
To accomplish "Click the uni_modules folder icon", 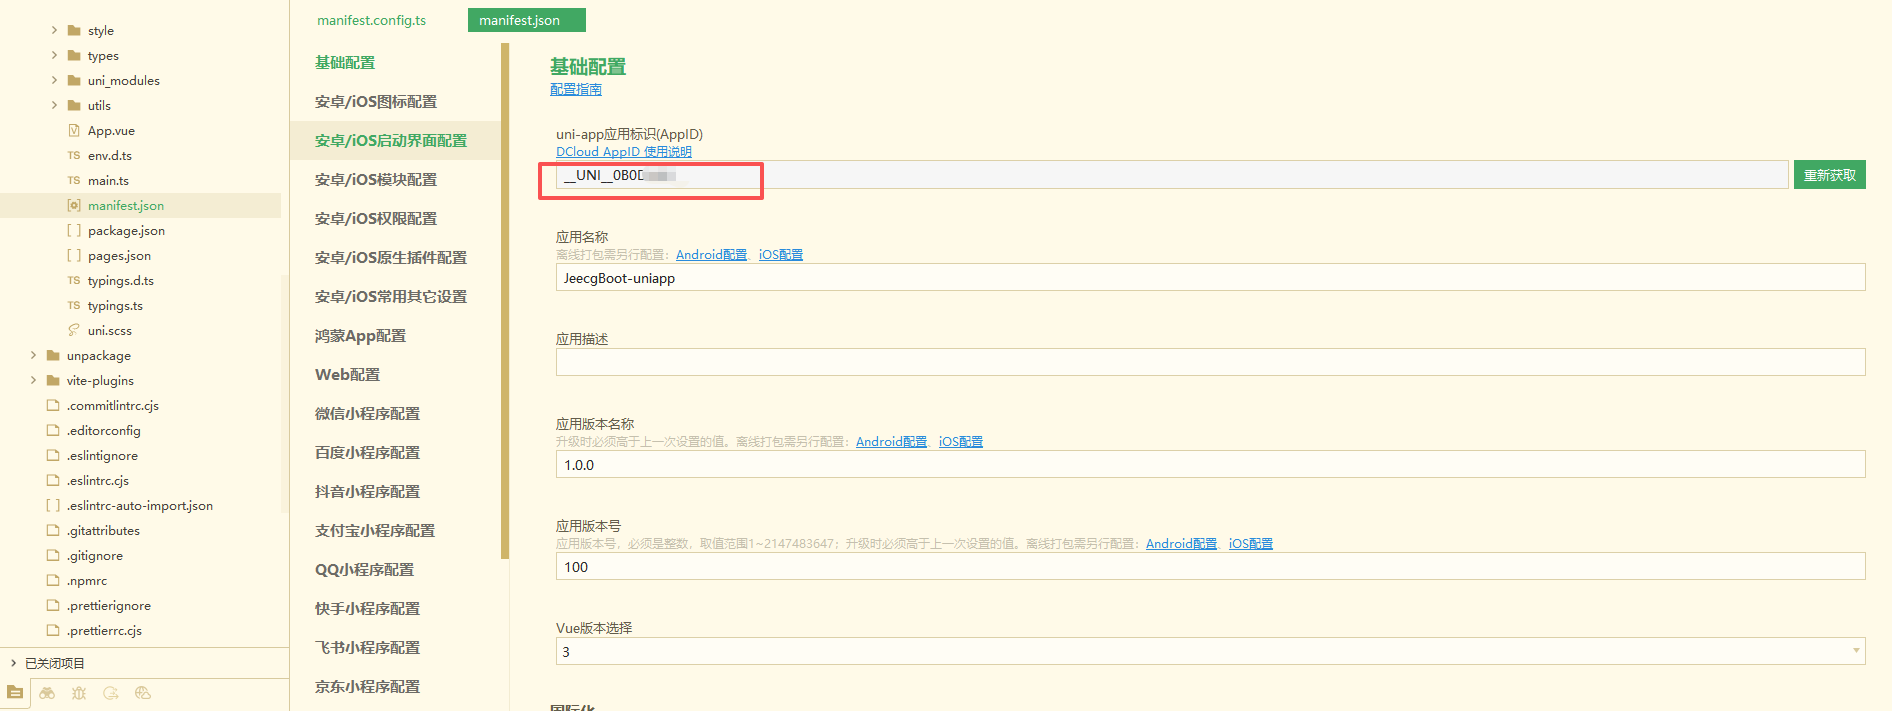I will tap(74, 81).
